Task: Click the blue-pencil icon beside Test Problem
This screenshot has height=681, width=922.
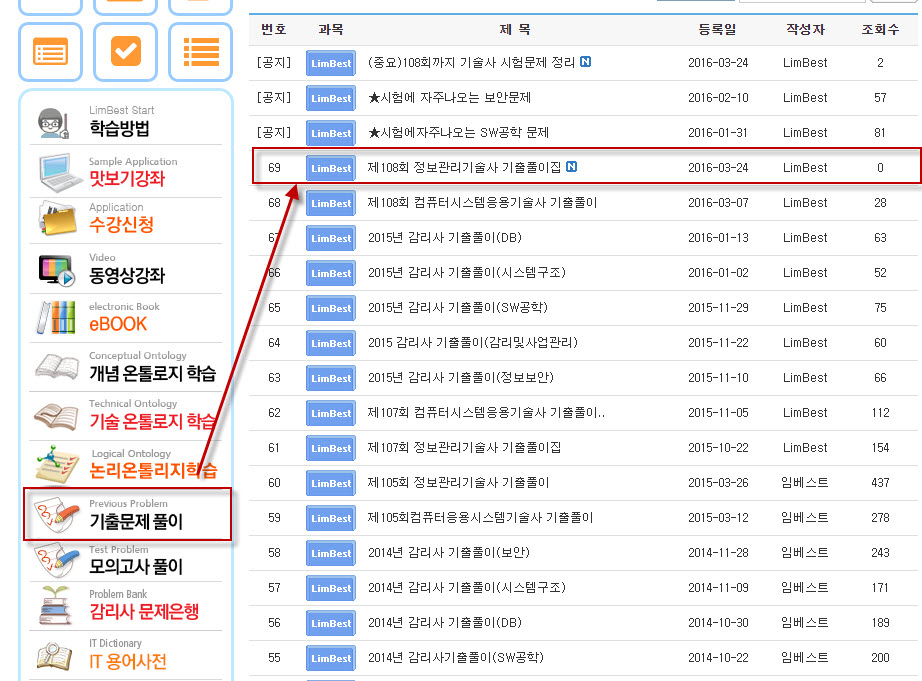Action: click(x=56, y=560)
